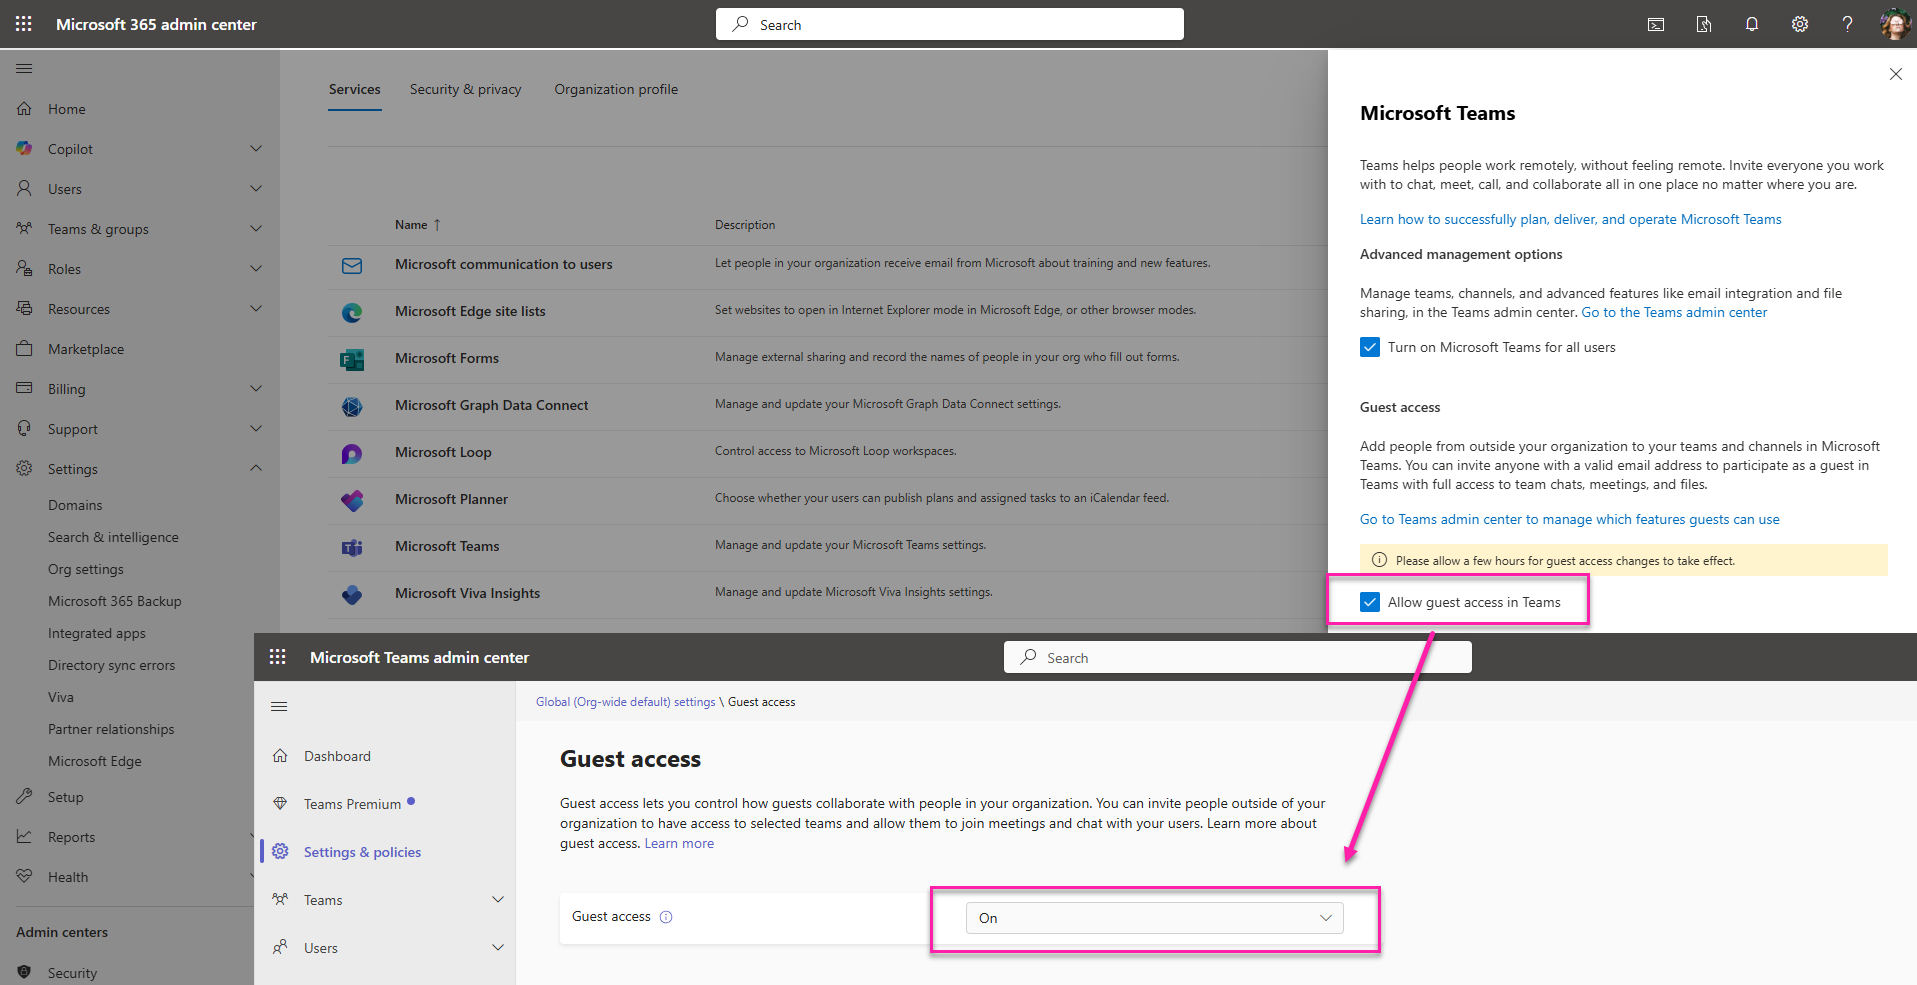The width and height of the screenshot is (1917, 985).
Task: Click the Health heart icon
Action: click(24, 876)
